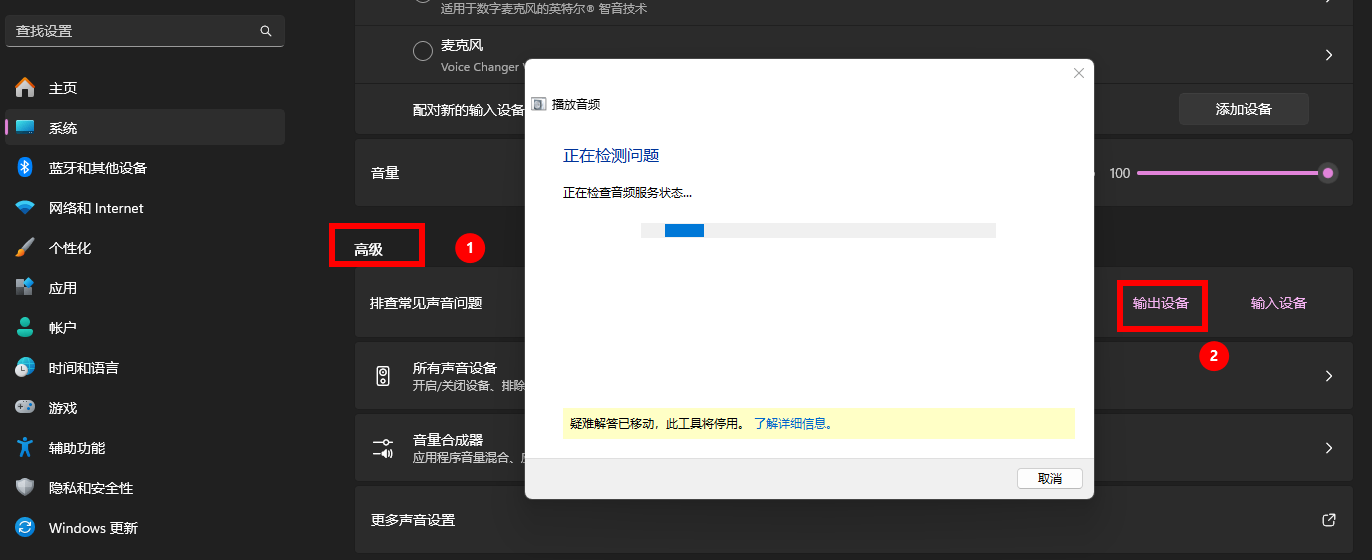
Task: Expand the 麦克风 device row chevron
Action: pyautogui.click(x=1329, y=55)
